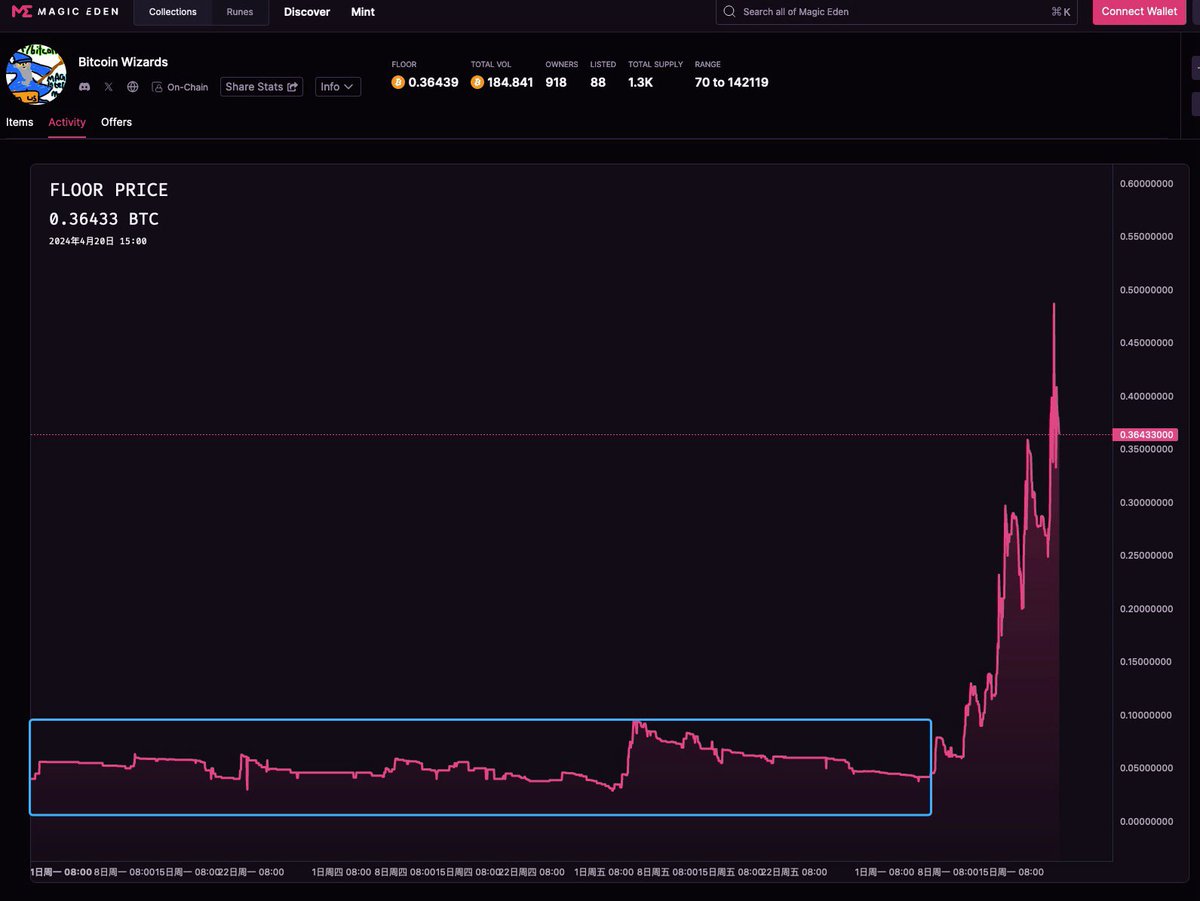Click the Magic Eden logo
Screen dimensions: 1200x901
(65, 12)
